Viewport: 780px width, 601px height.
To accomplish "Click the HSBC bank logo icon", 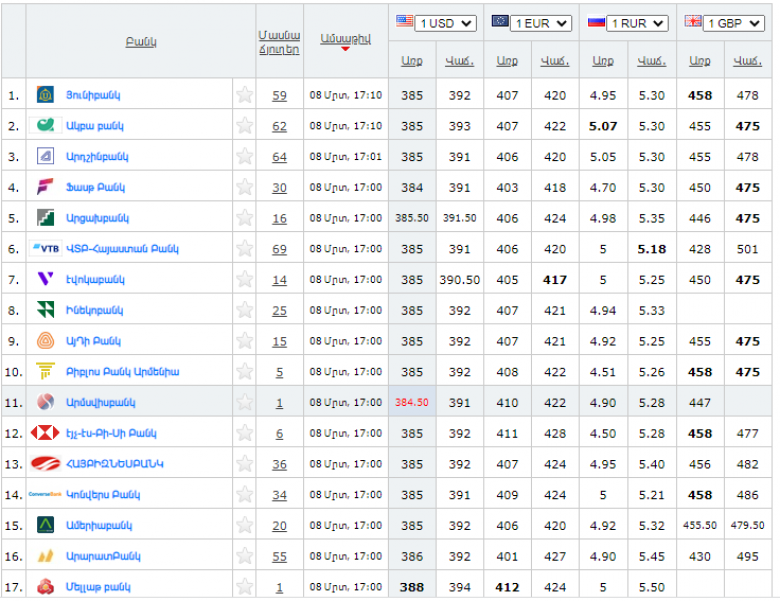I will click(45, 433).
